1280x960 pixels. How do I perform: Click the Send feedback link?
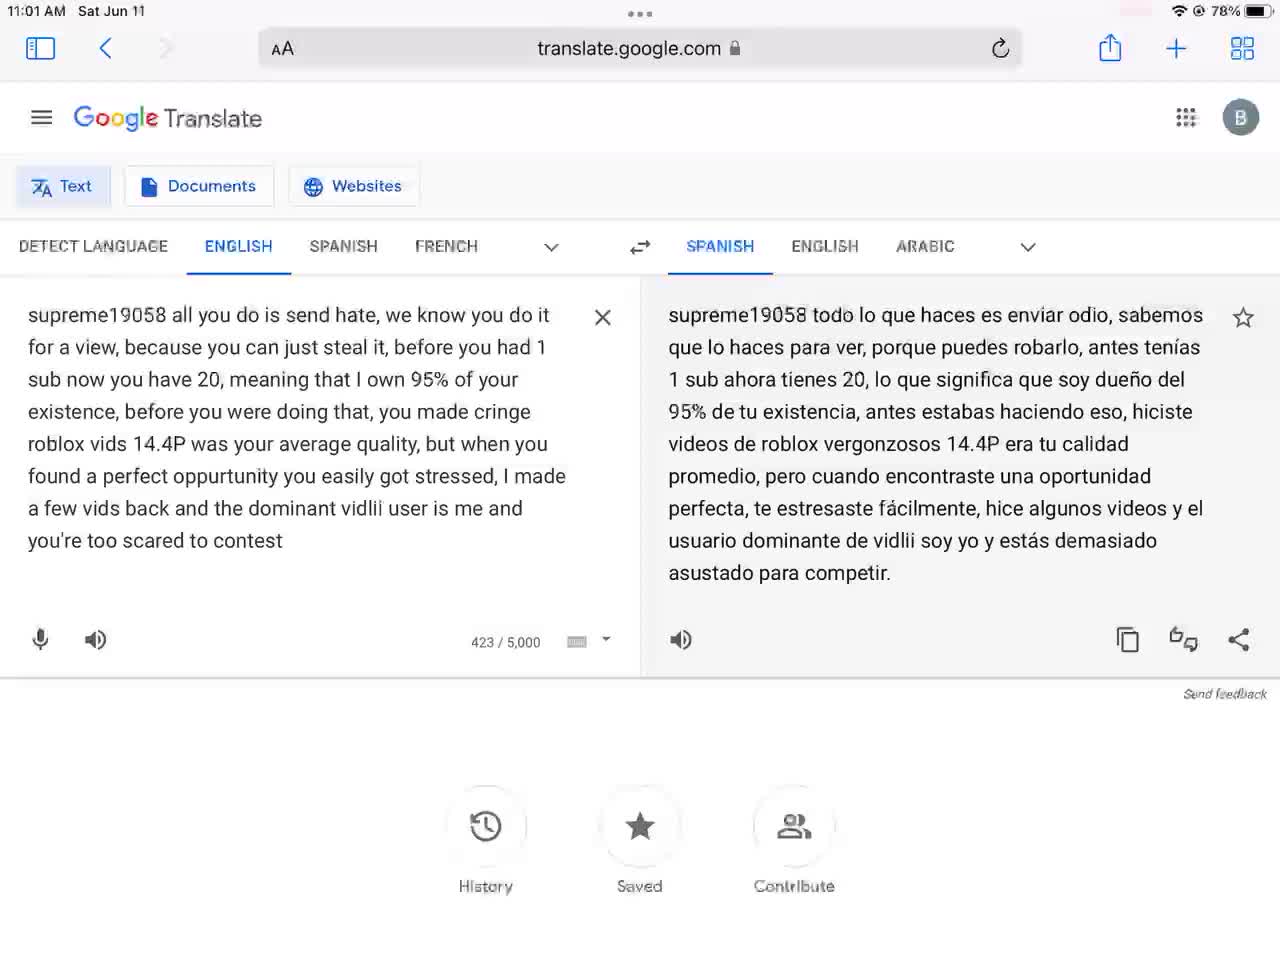click(x=1225, y=694)
